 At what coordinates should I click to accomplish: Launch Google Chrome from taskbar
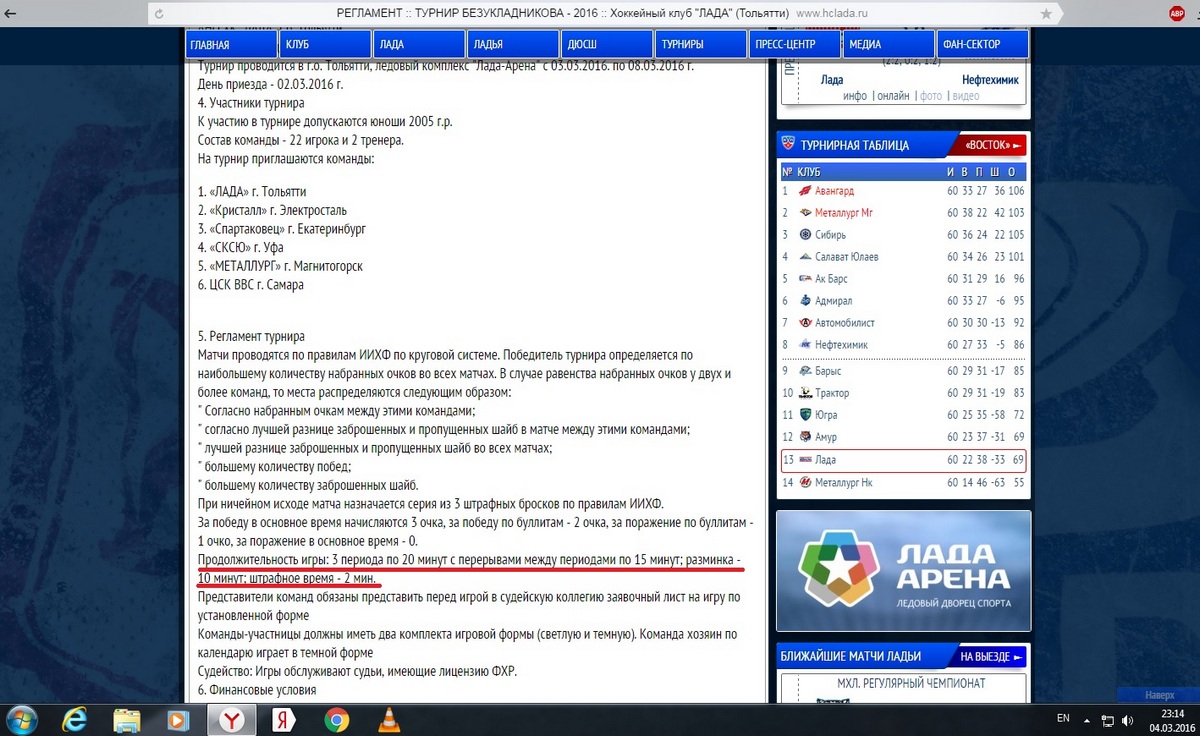pyautogui.click(x=337, y=719)
